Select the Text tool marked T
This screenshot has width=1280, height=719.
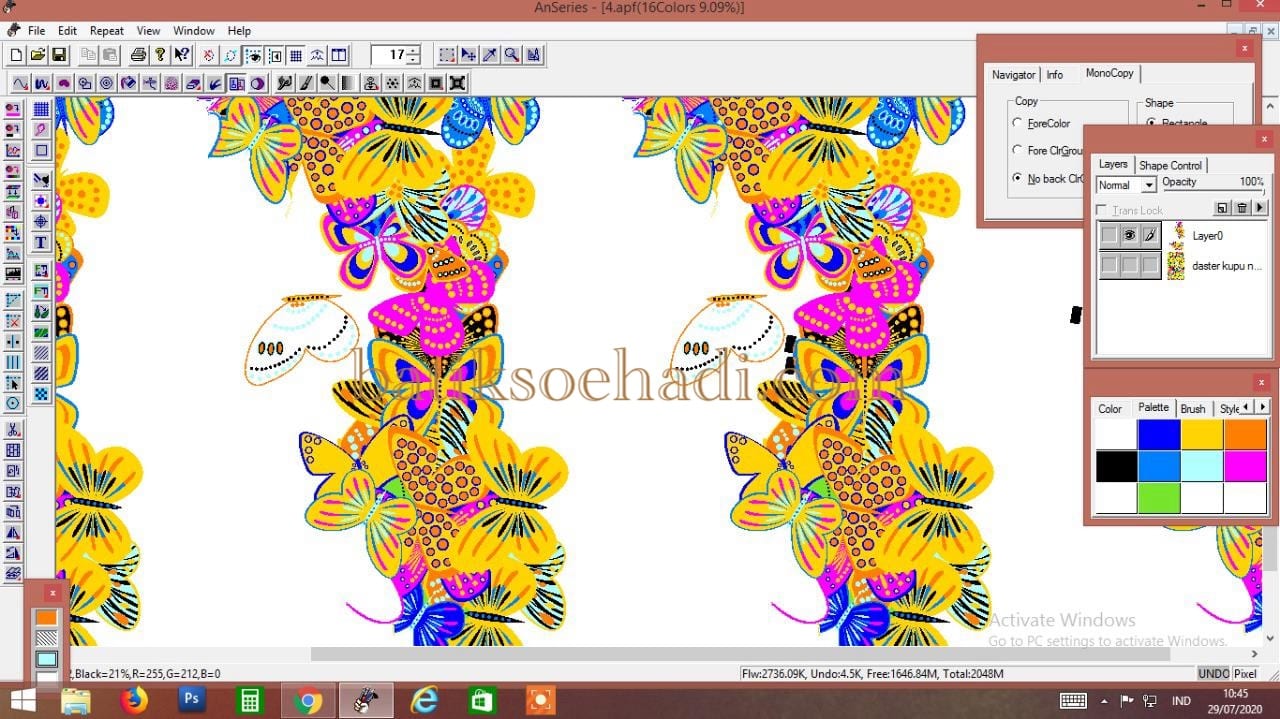pos(41,242)
